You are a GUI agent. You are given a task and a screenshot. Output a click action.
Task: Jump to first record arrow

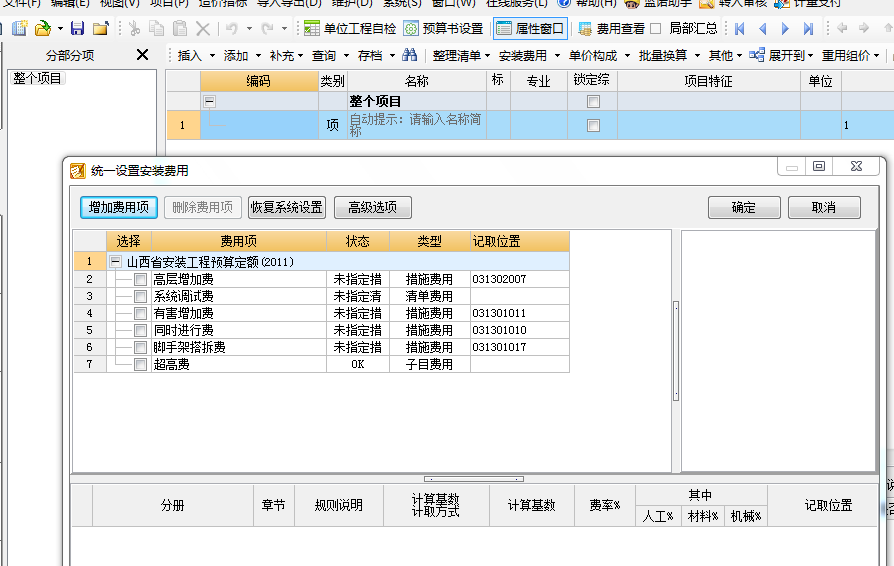click(739, 28)
